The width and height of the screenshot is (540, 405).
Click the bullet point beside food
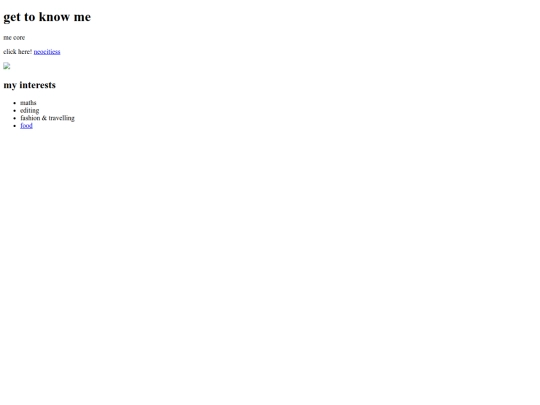(x=15, y=126)
